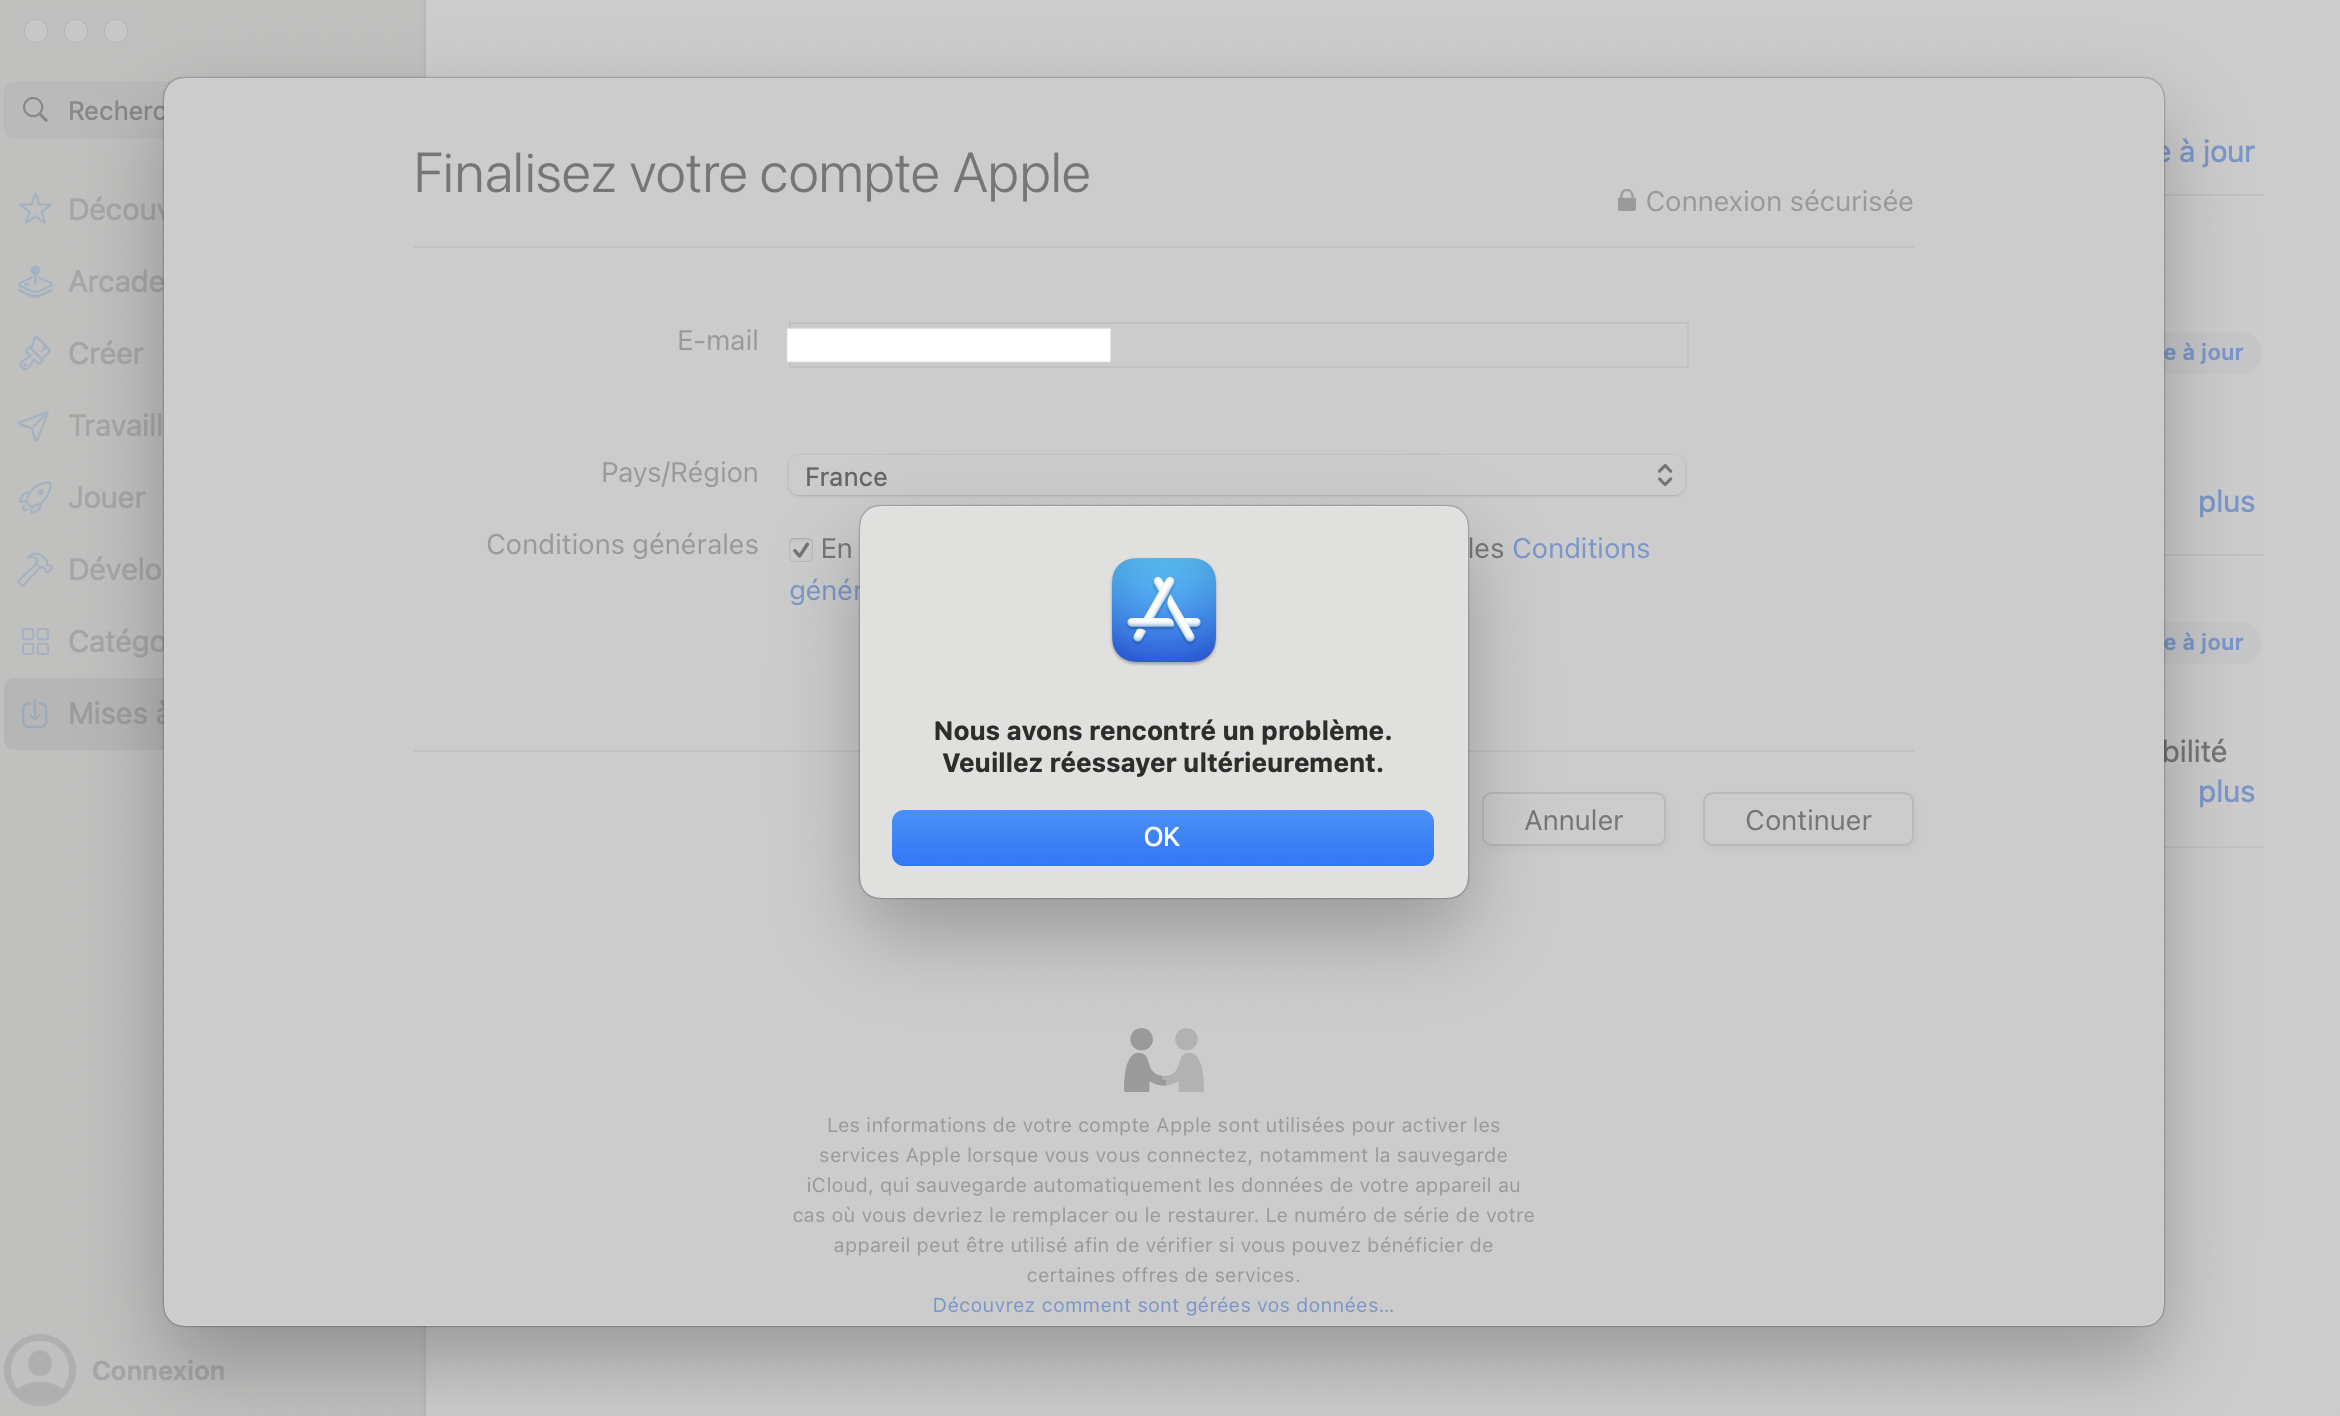Click the Continuer button
The image size is (2340, 1416).
[1808, 820]
